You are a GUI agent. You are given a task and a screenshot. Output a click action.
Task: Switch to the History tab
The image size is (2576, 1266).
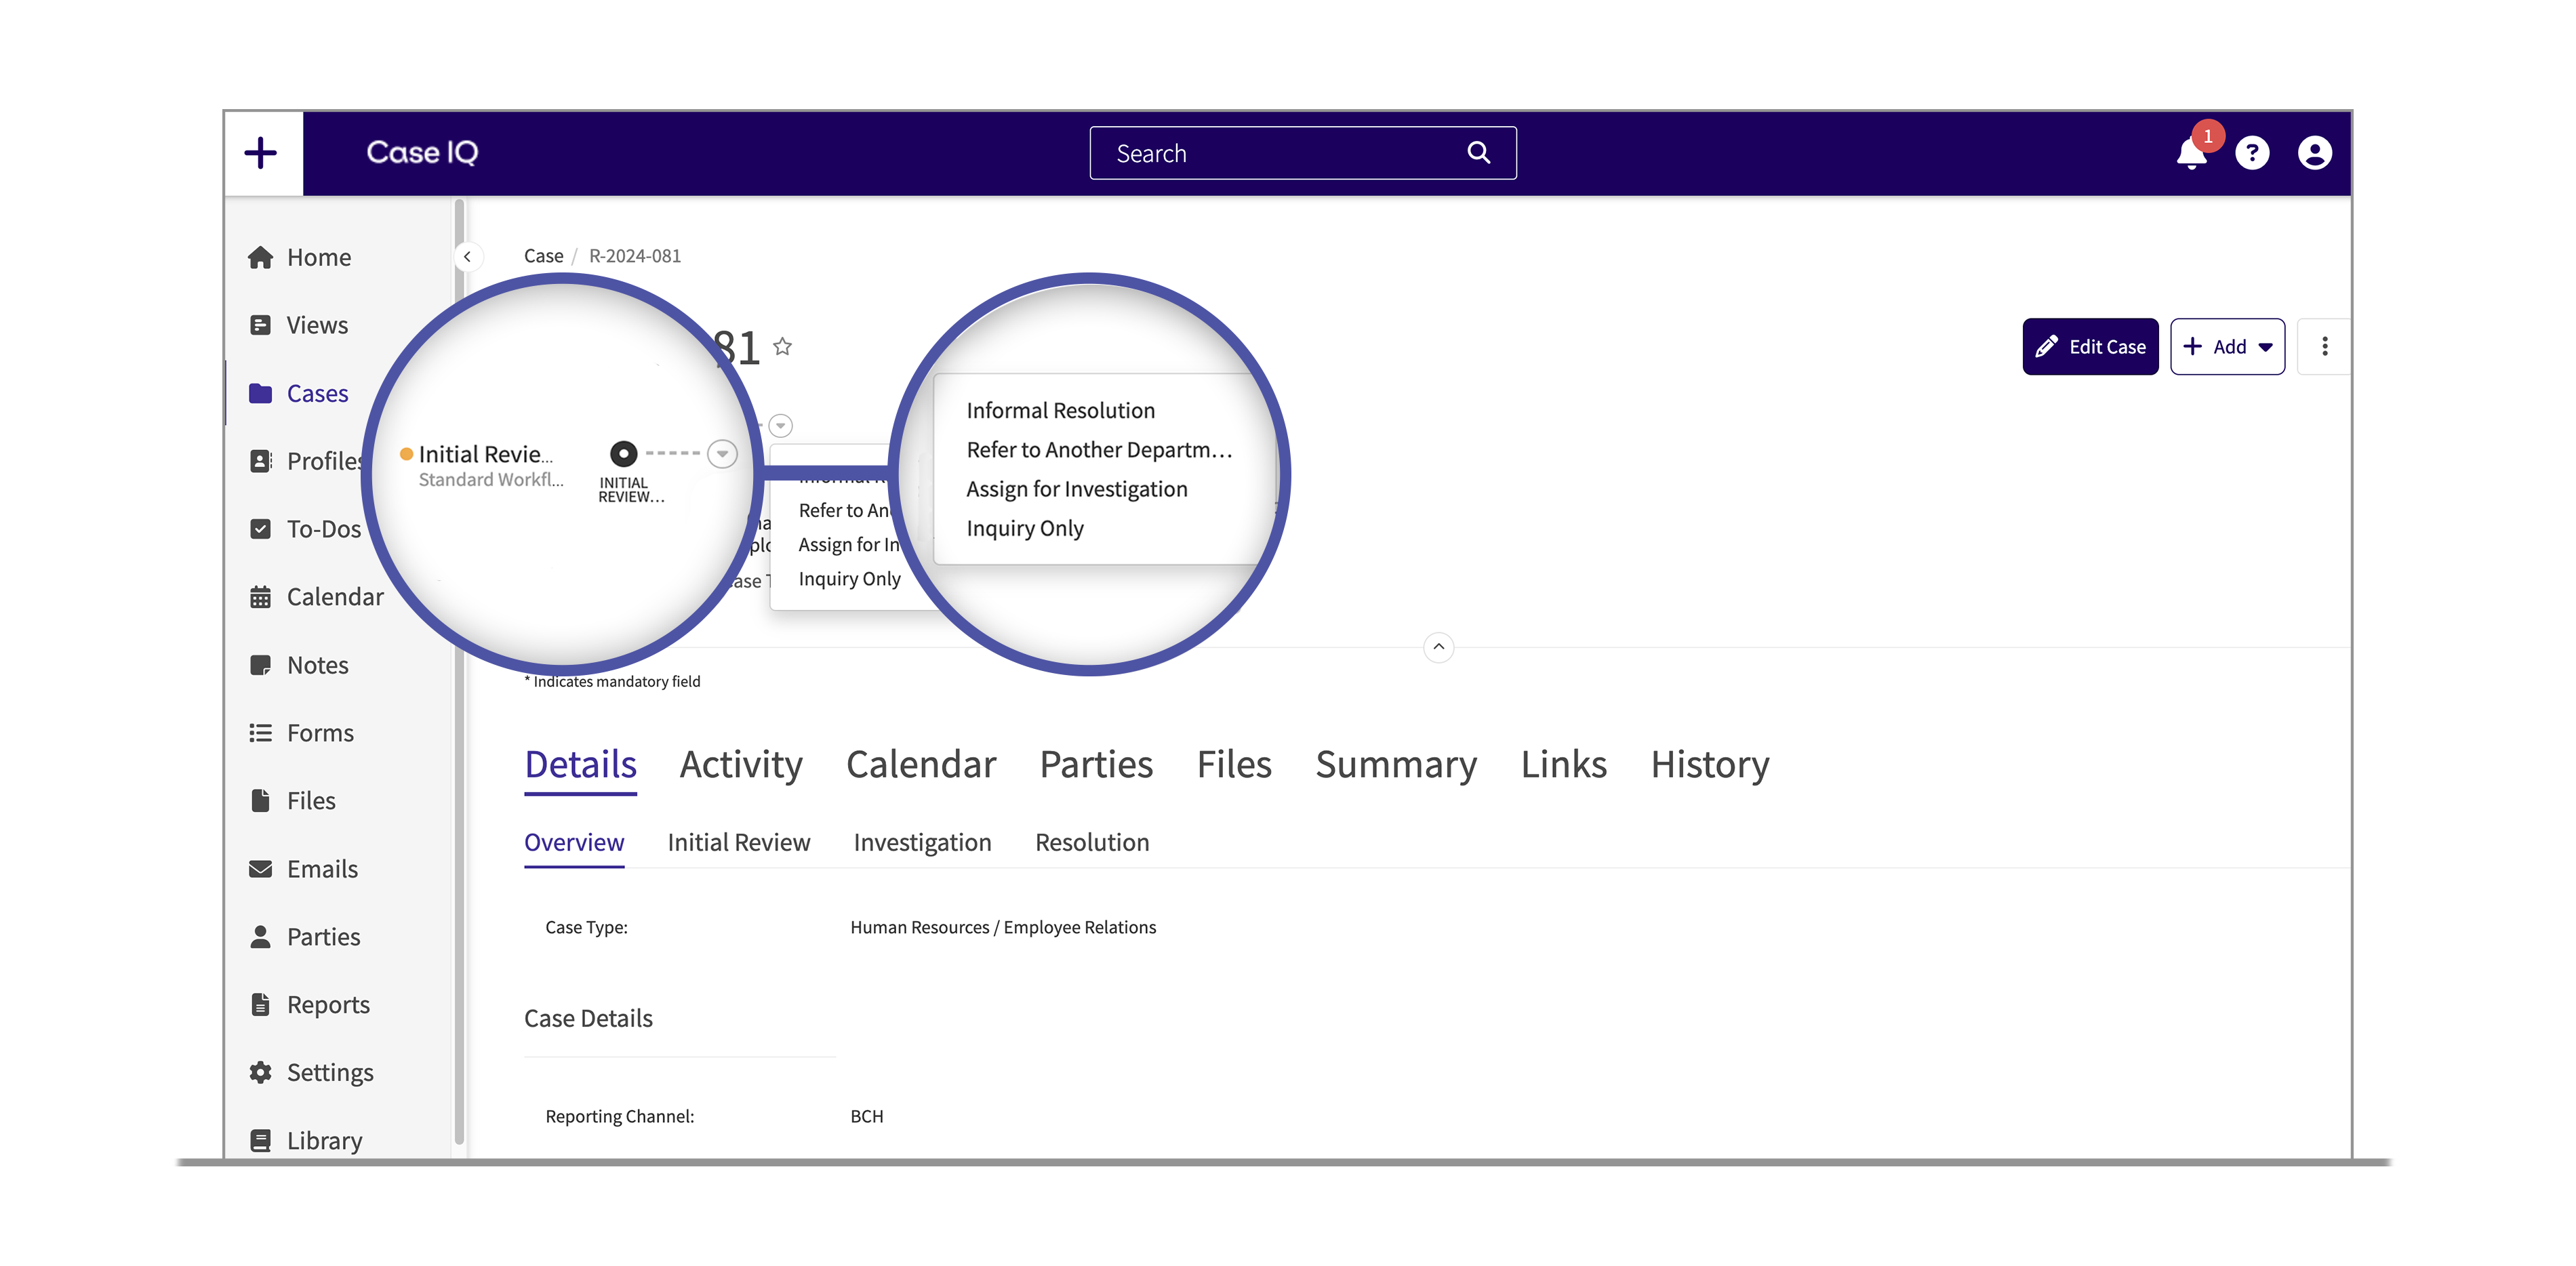[1709, 765]
